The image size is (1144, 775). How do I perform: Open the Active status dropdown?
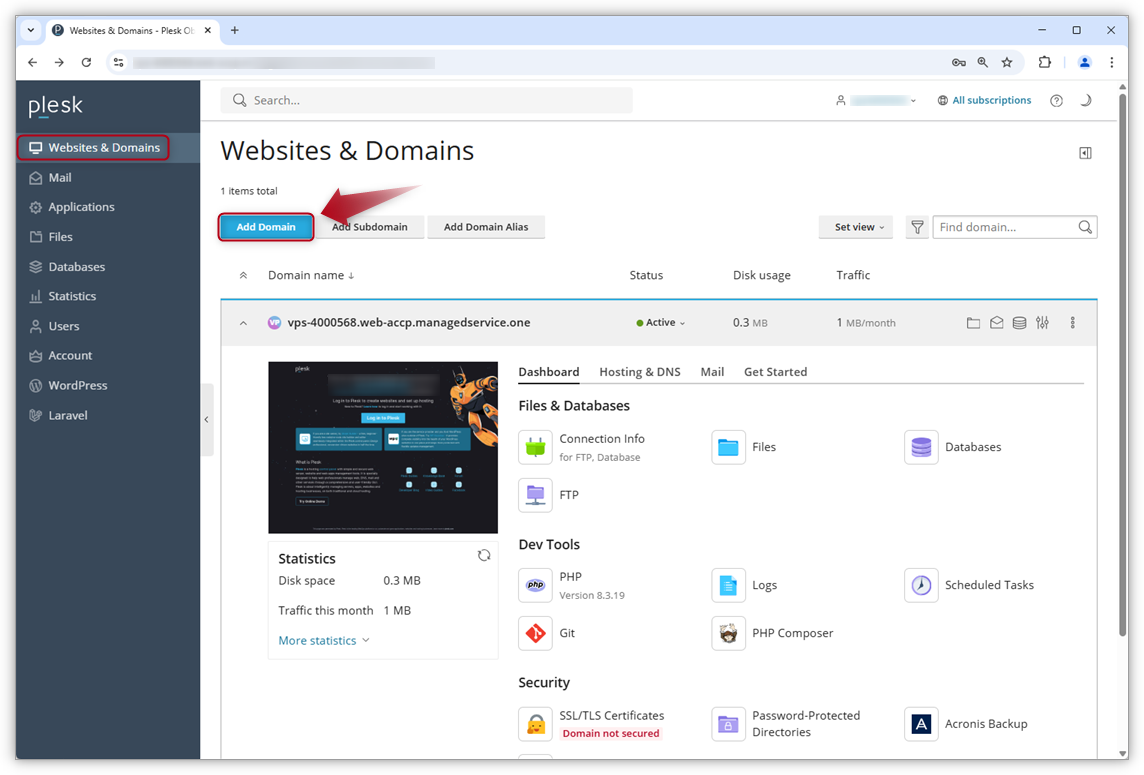(x=659, y=322)
